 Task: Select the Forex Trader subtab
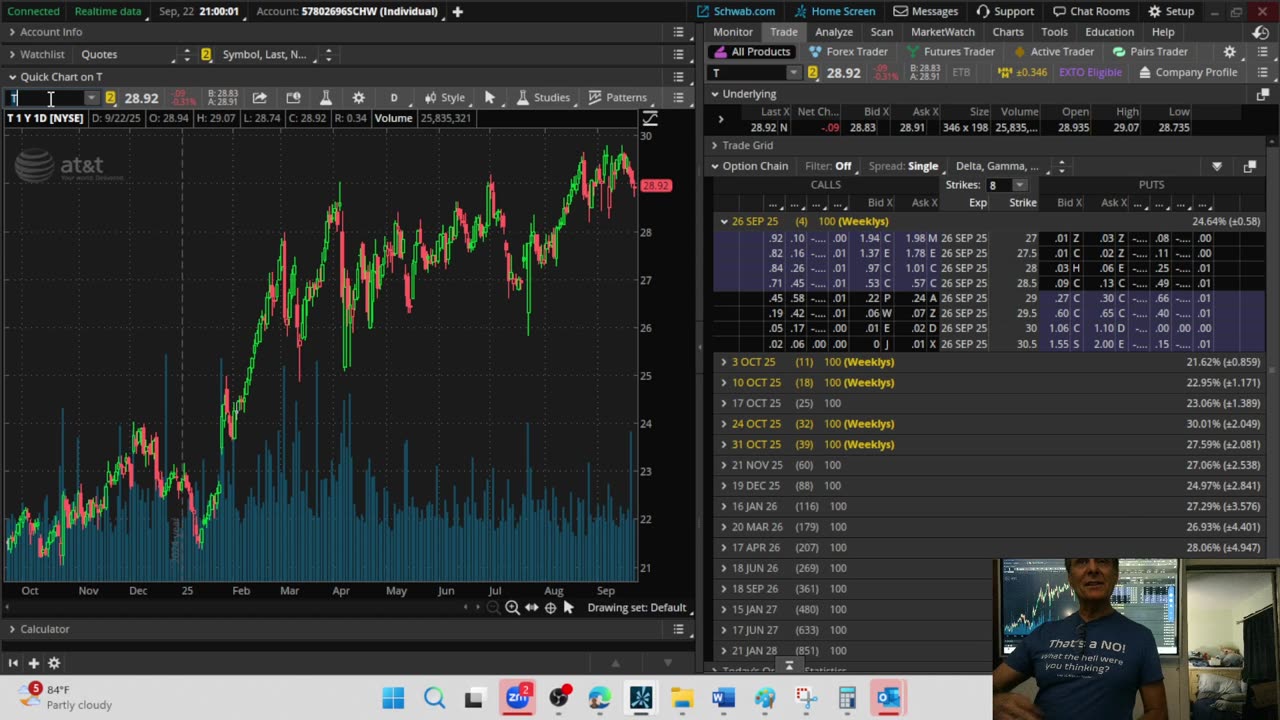coord(848,52)
